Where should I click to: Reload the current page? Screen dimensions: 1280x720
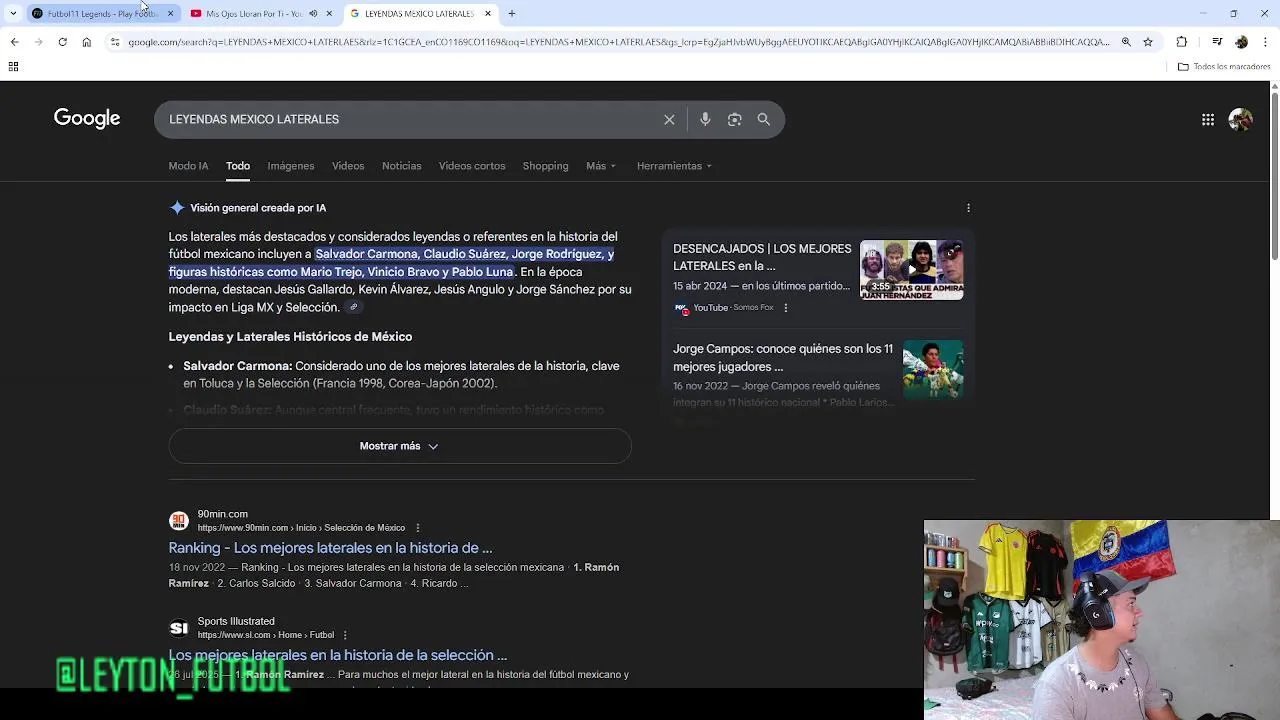click(62, 42)
